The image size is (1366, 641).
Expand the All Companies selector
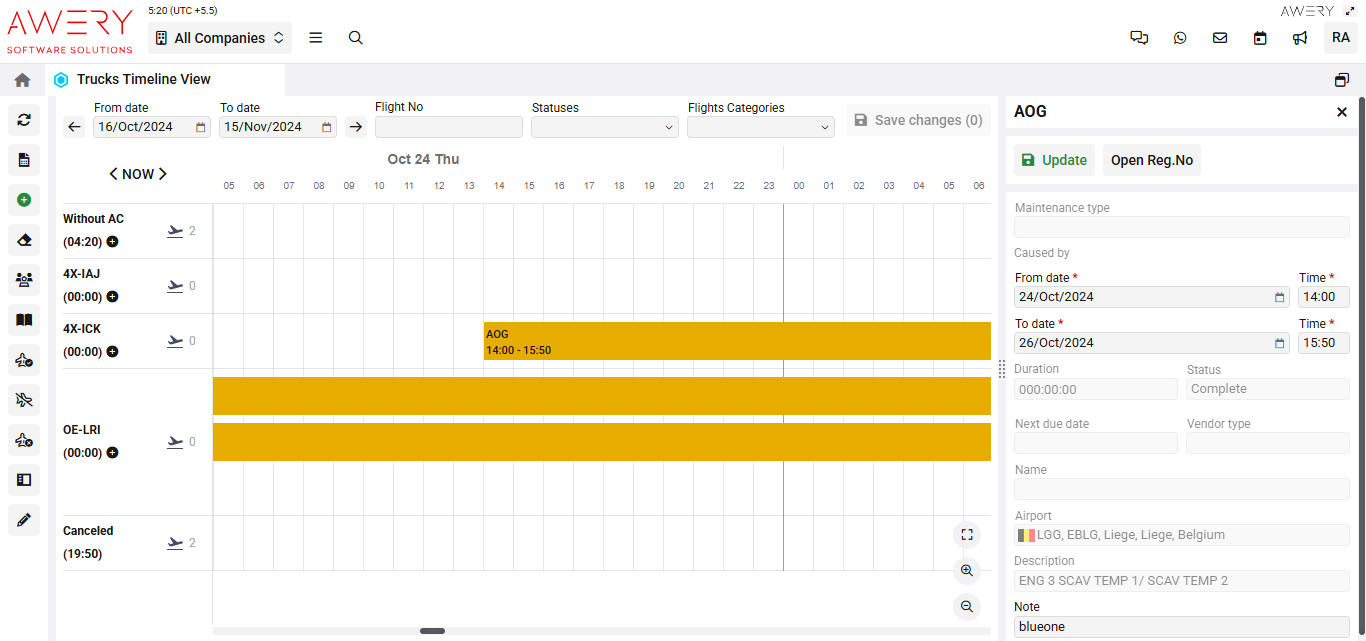(x=220, y=38)
